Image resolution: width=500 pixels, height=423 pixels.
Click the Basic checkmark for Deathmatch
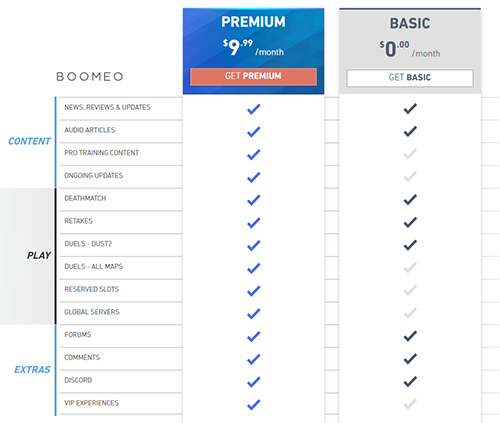(410, 199)
